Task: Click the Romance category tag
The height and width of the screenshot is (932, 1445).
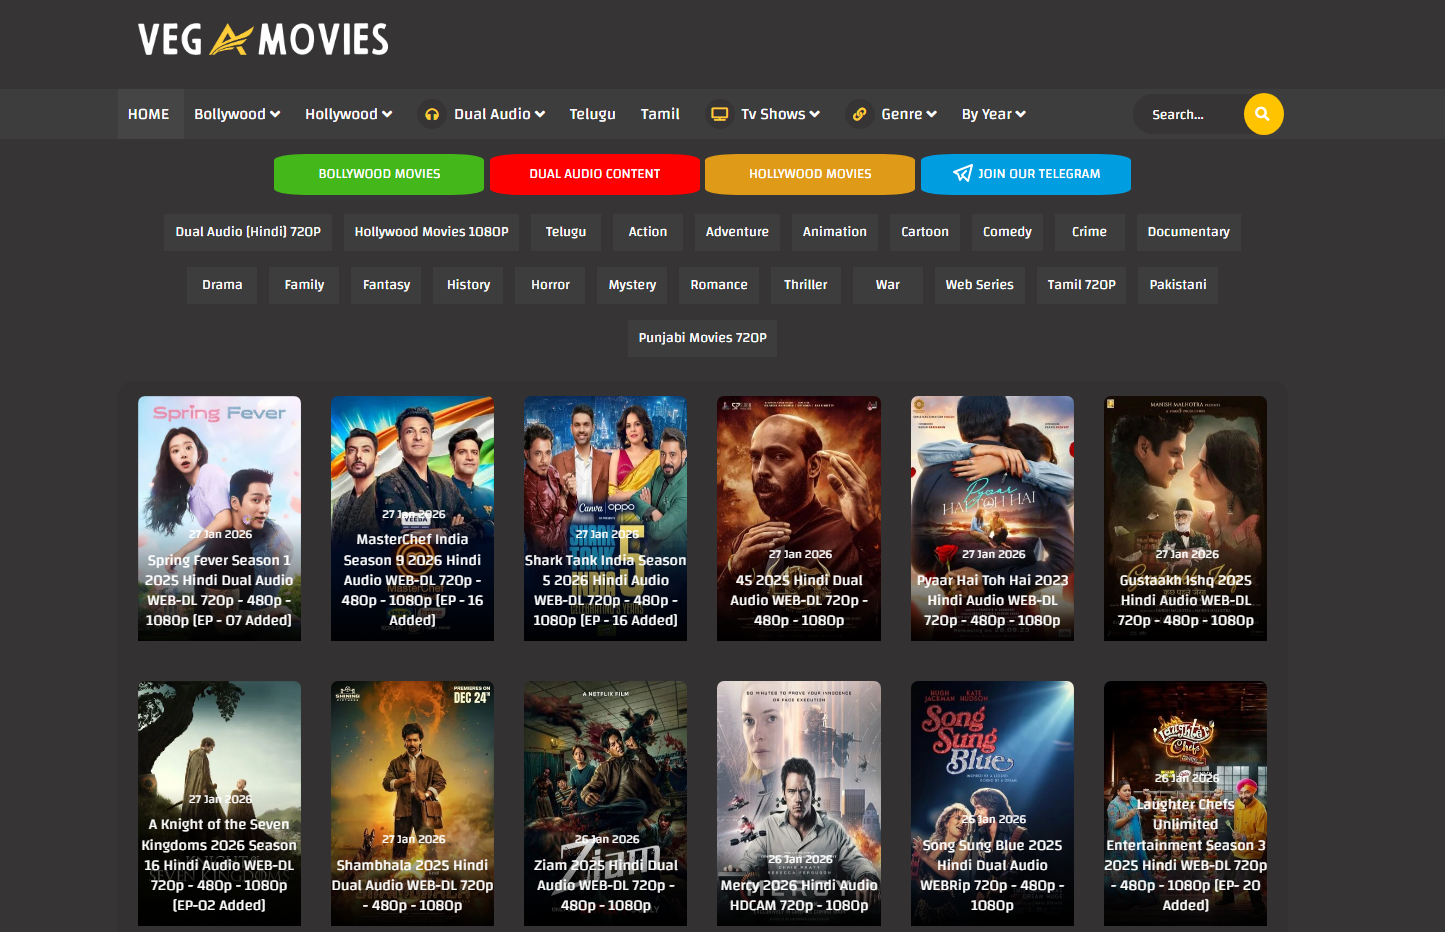Action: point(719,285)
